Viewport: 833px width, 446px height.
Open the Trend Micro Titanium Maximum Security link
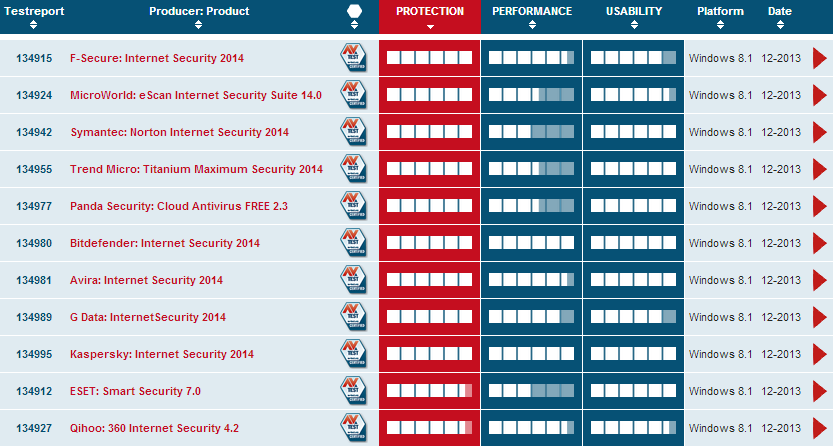click(x=196, y=169)
